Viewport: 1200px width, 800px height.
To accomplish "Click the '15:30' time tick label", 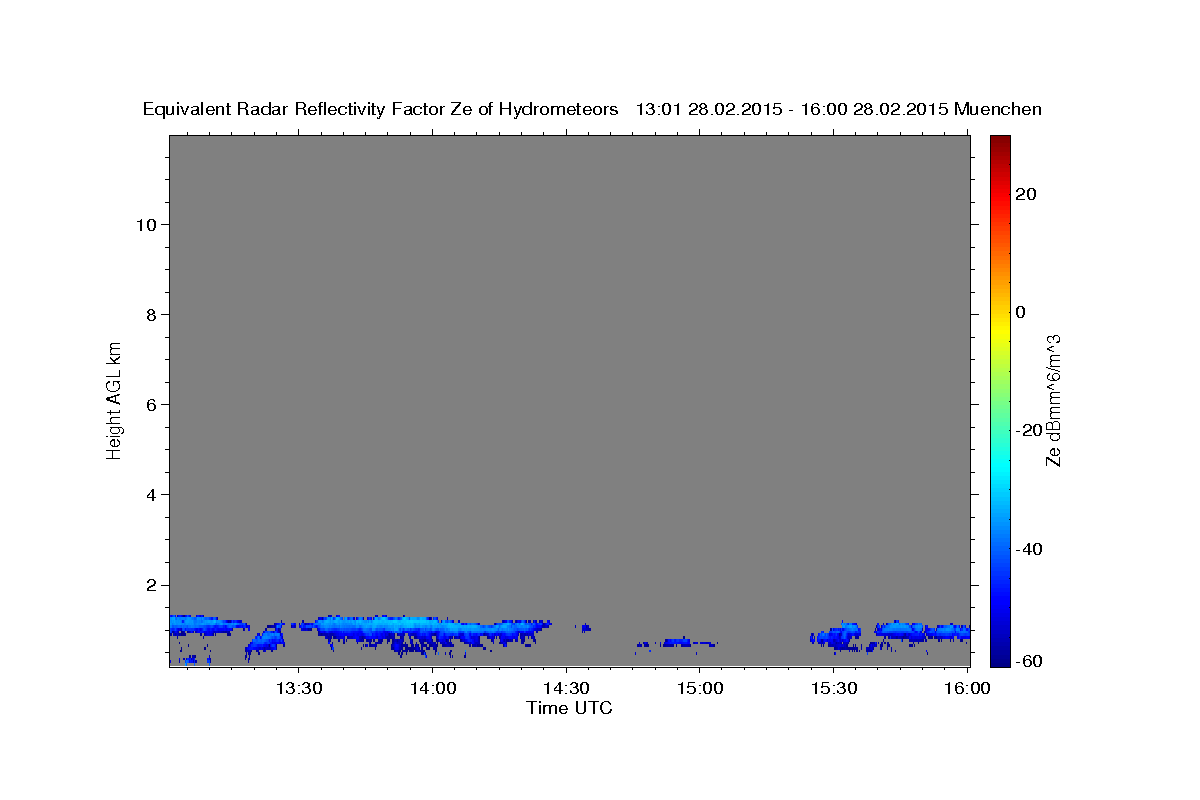I will (x=833, y=689).
